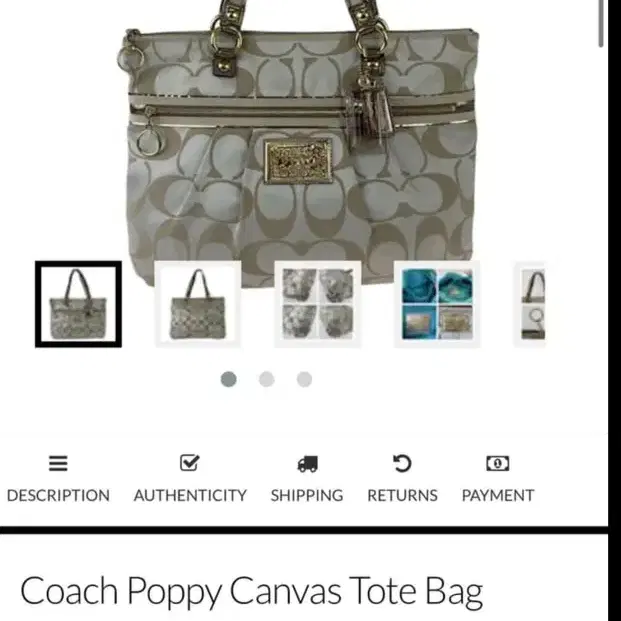
Task: View the teal interior lining thumbnail
Action: (437, 304)
